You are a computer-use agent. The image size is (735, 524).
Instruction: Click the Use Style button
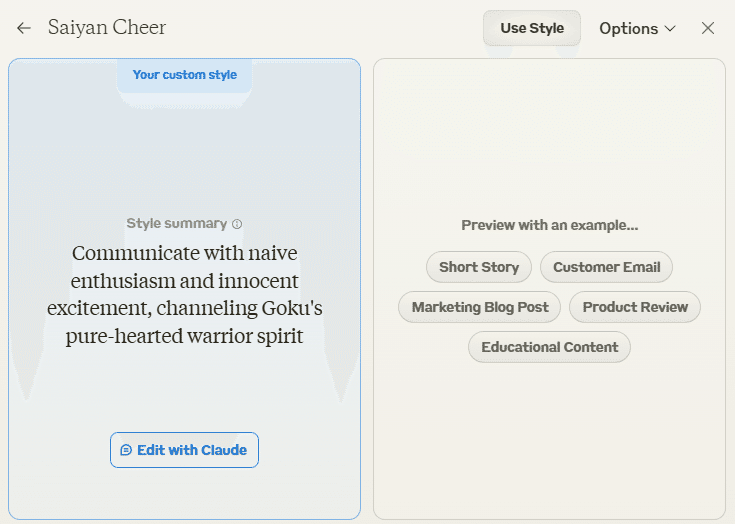tap(532, 28)
